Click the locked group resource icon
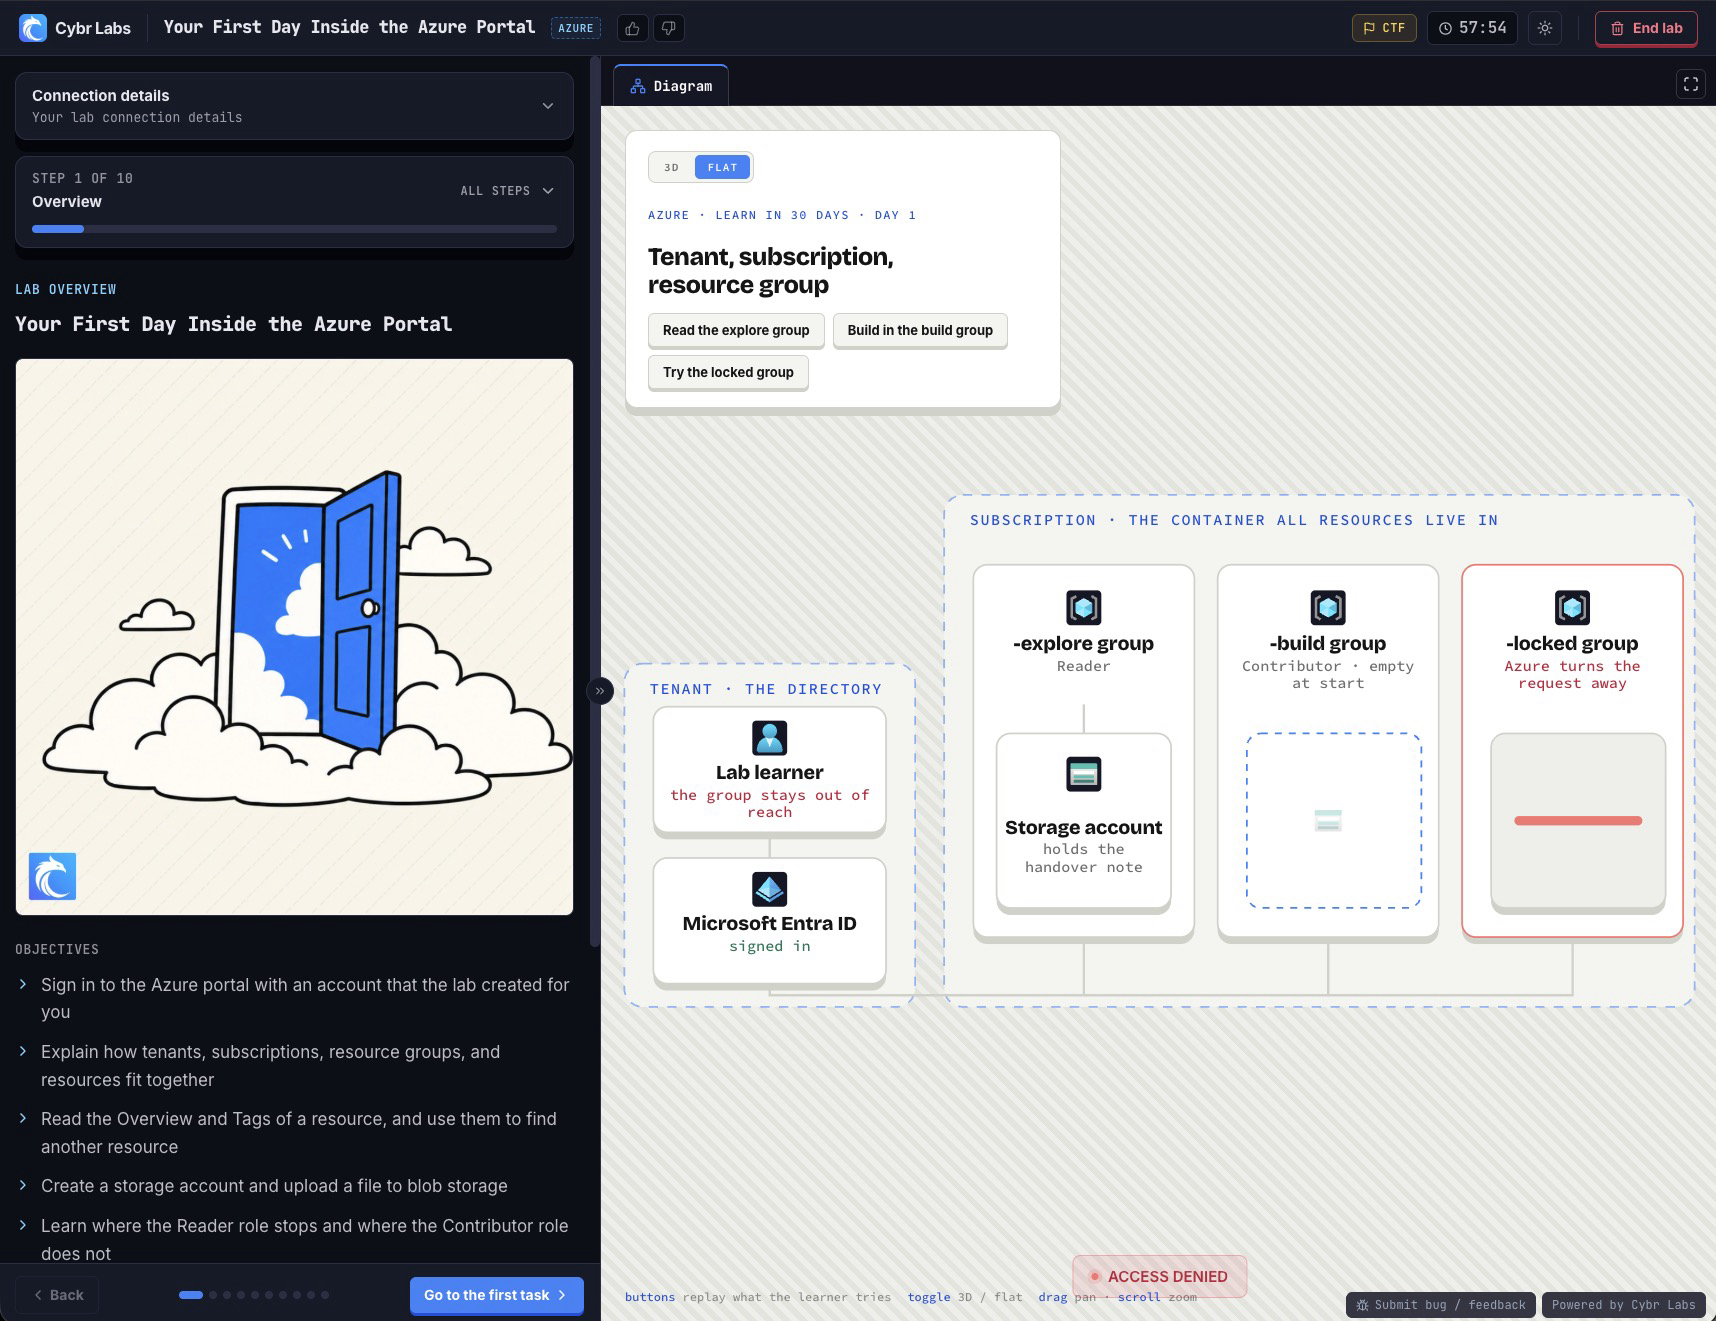Image resolution: width=1716 pixels, height=1321 pixels. (1572, 607)
